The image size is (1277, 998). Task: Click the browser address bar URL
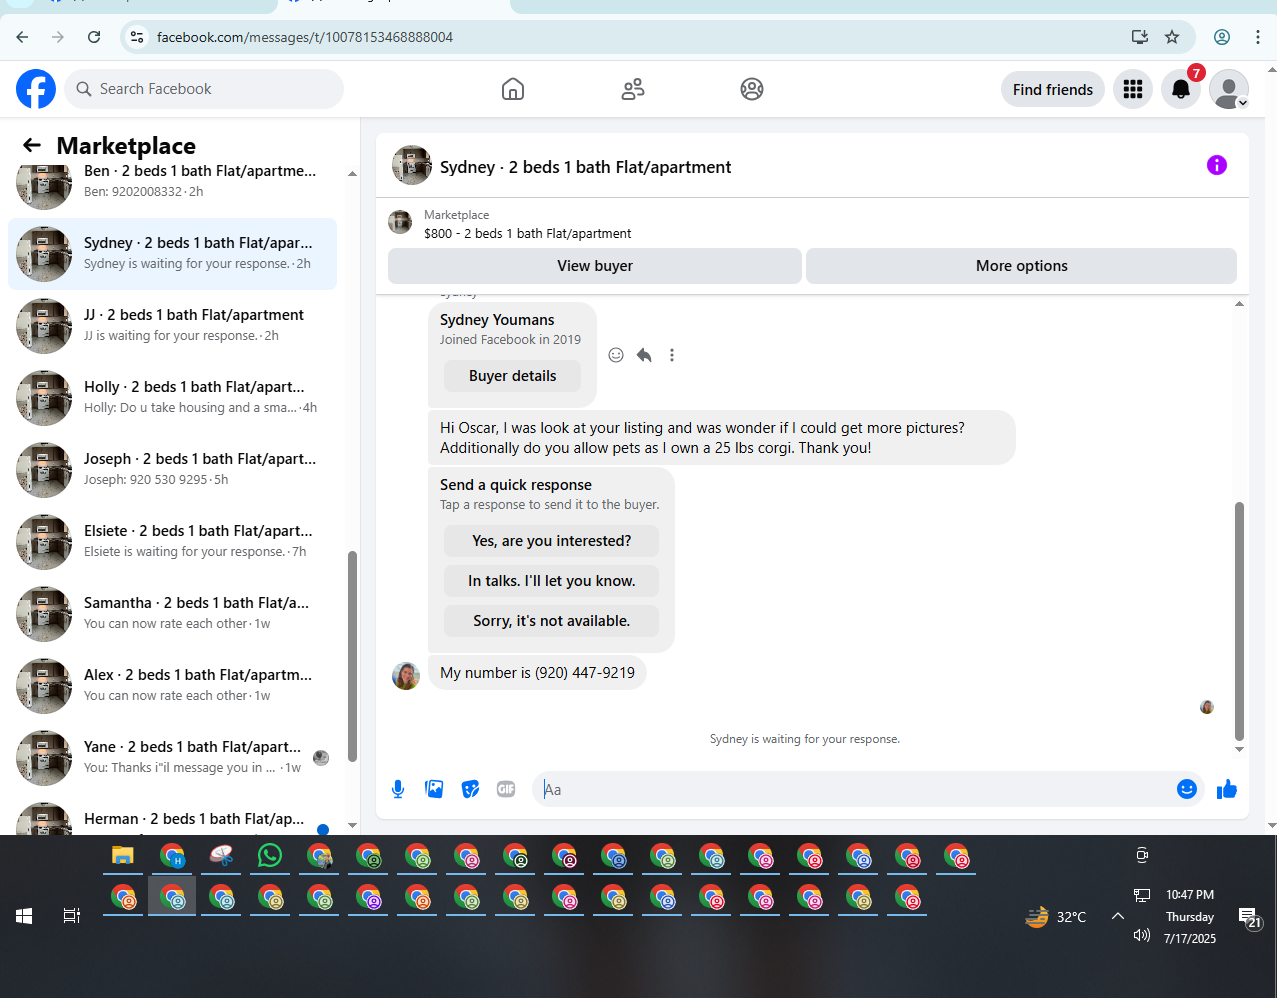pyautogui.click(x=305, y=37)
